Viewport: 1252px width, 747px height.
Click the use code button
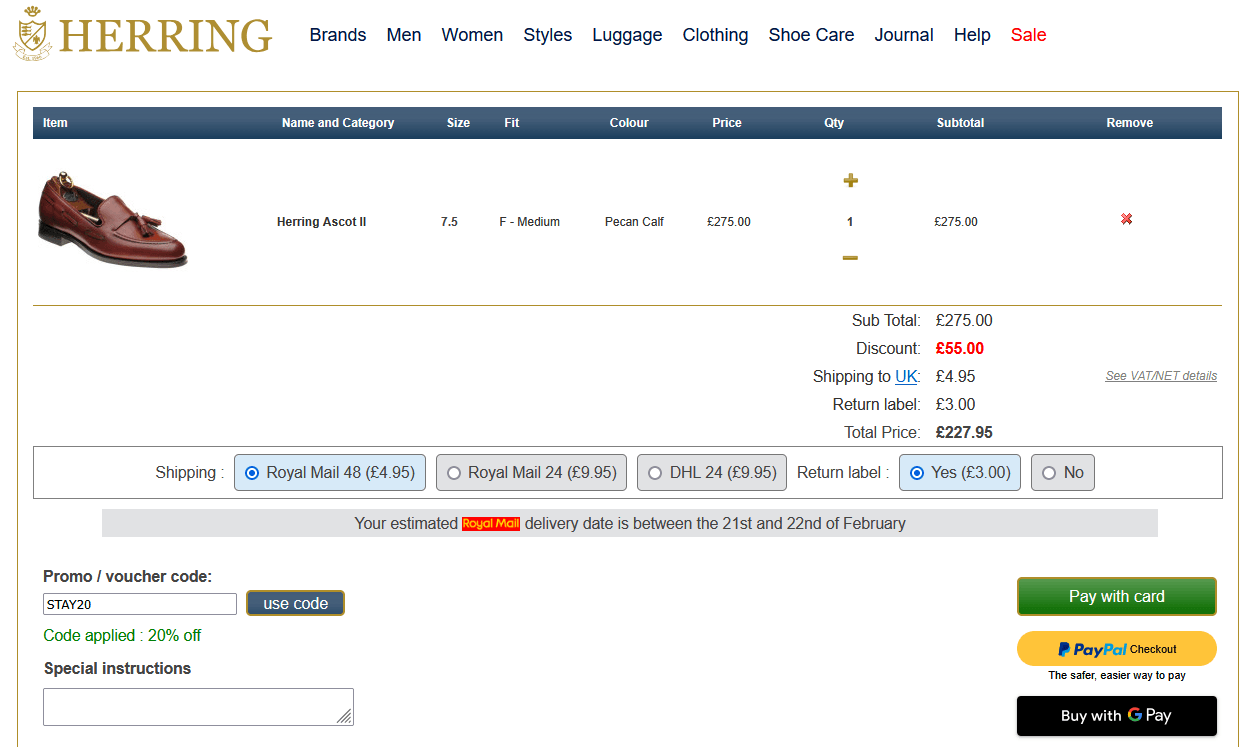(x=295, y=603)
